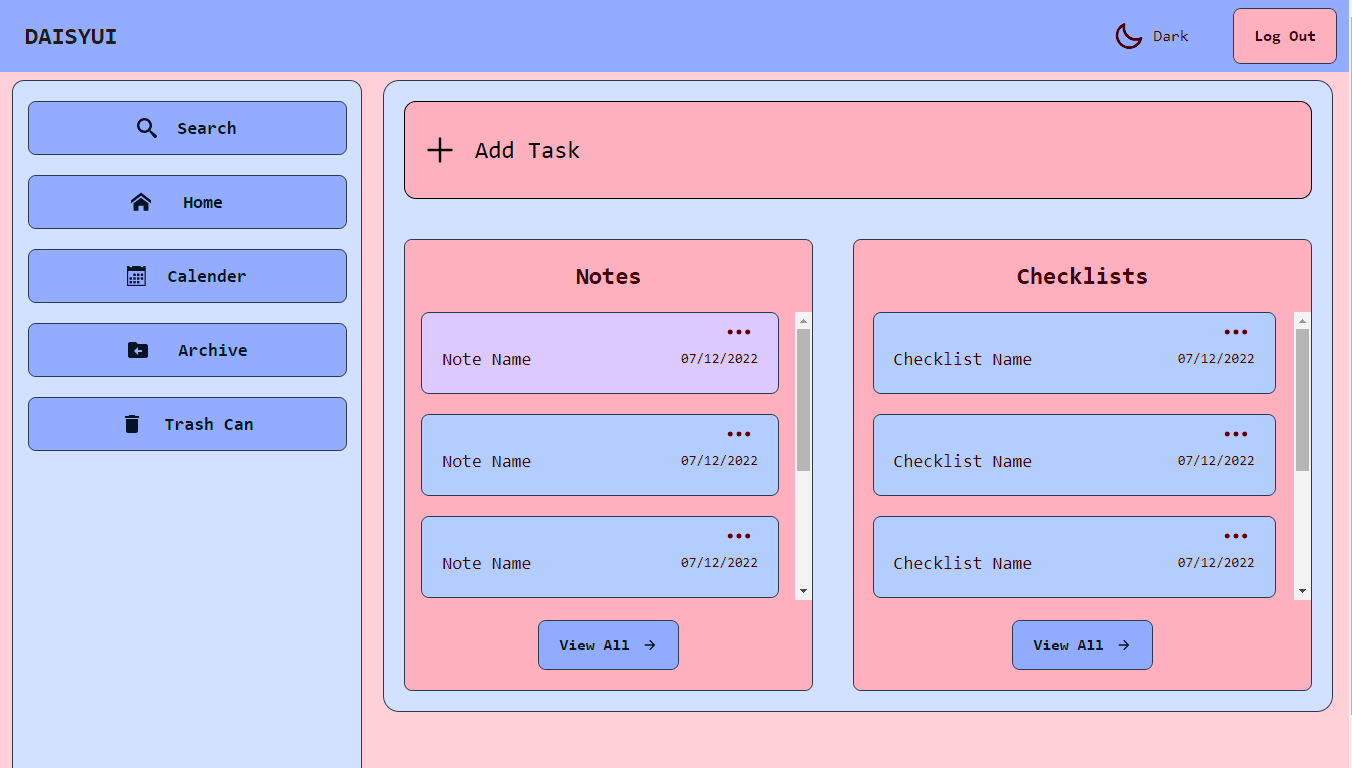Select the second Note Name text
The width and height of the screenshot is (1352, 768).
487,461
